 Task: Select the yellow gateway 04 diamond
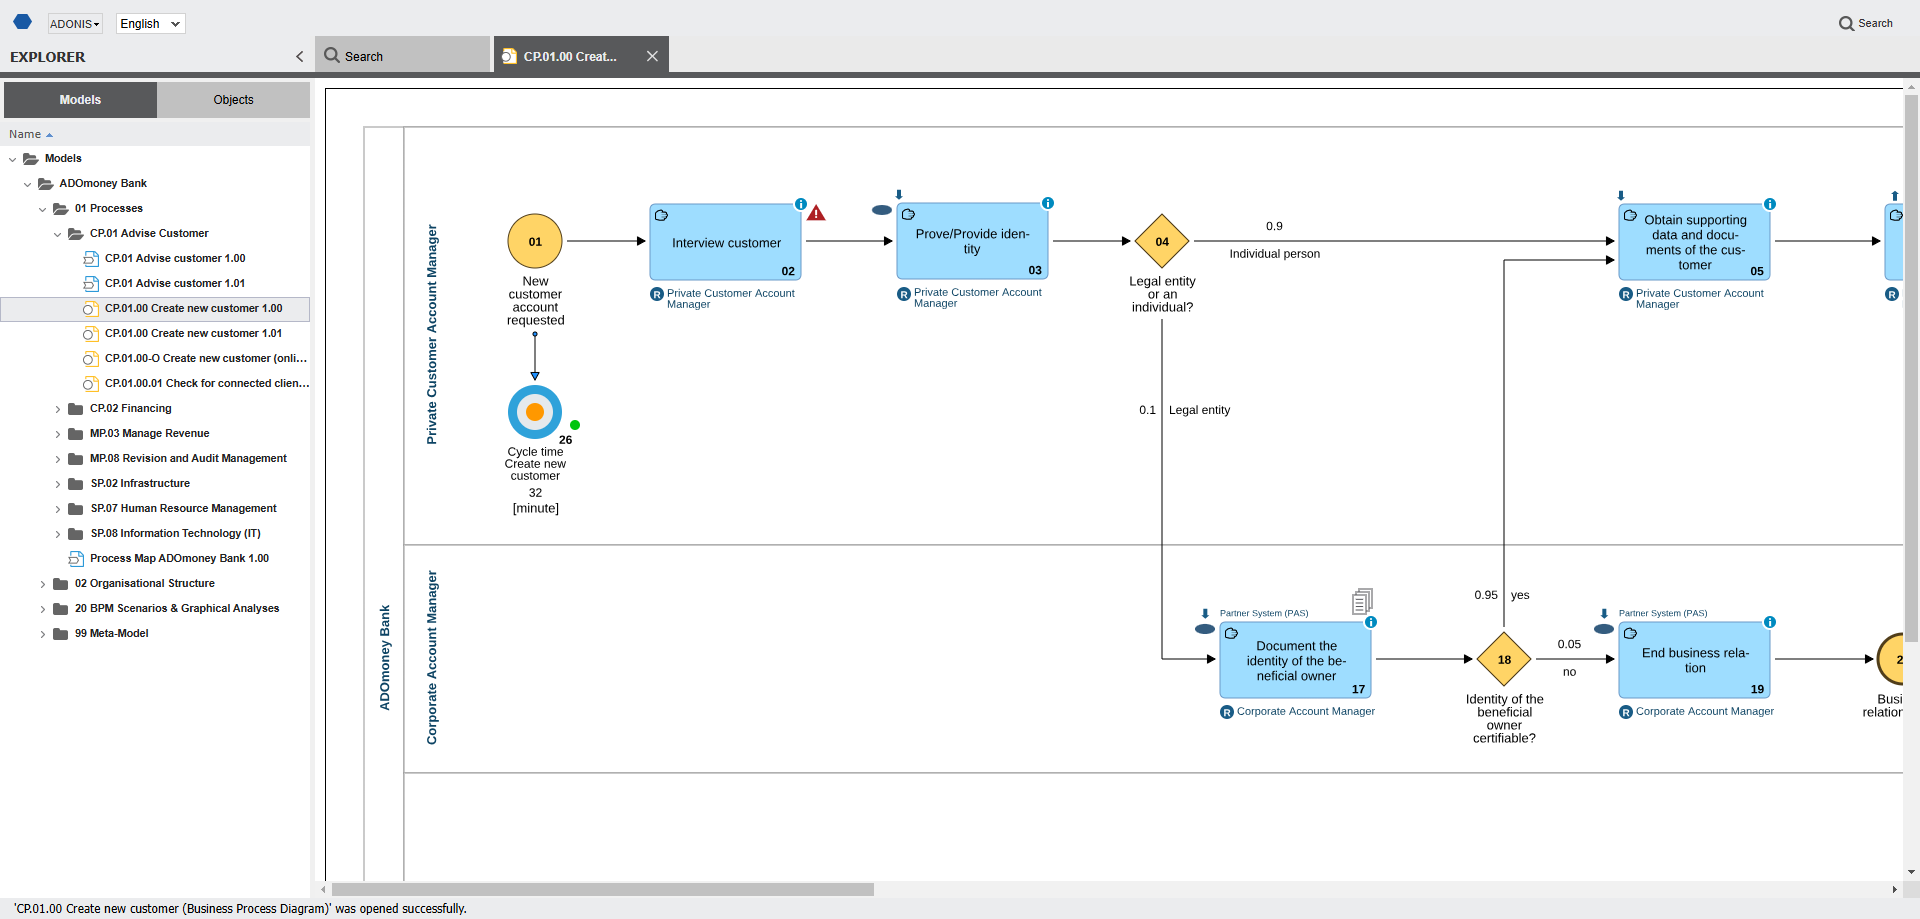pyautogui.click(x=1161, y=241)
